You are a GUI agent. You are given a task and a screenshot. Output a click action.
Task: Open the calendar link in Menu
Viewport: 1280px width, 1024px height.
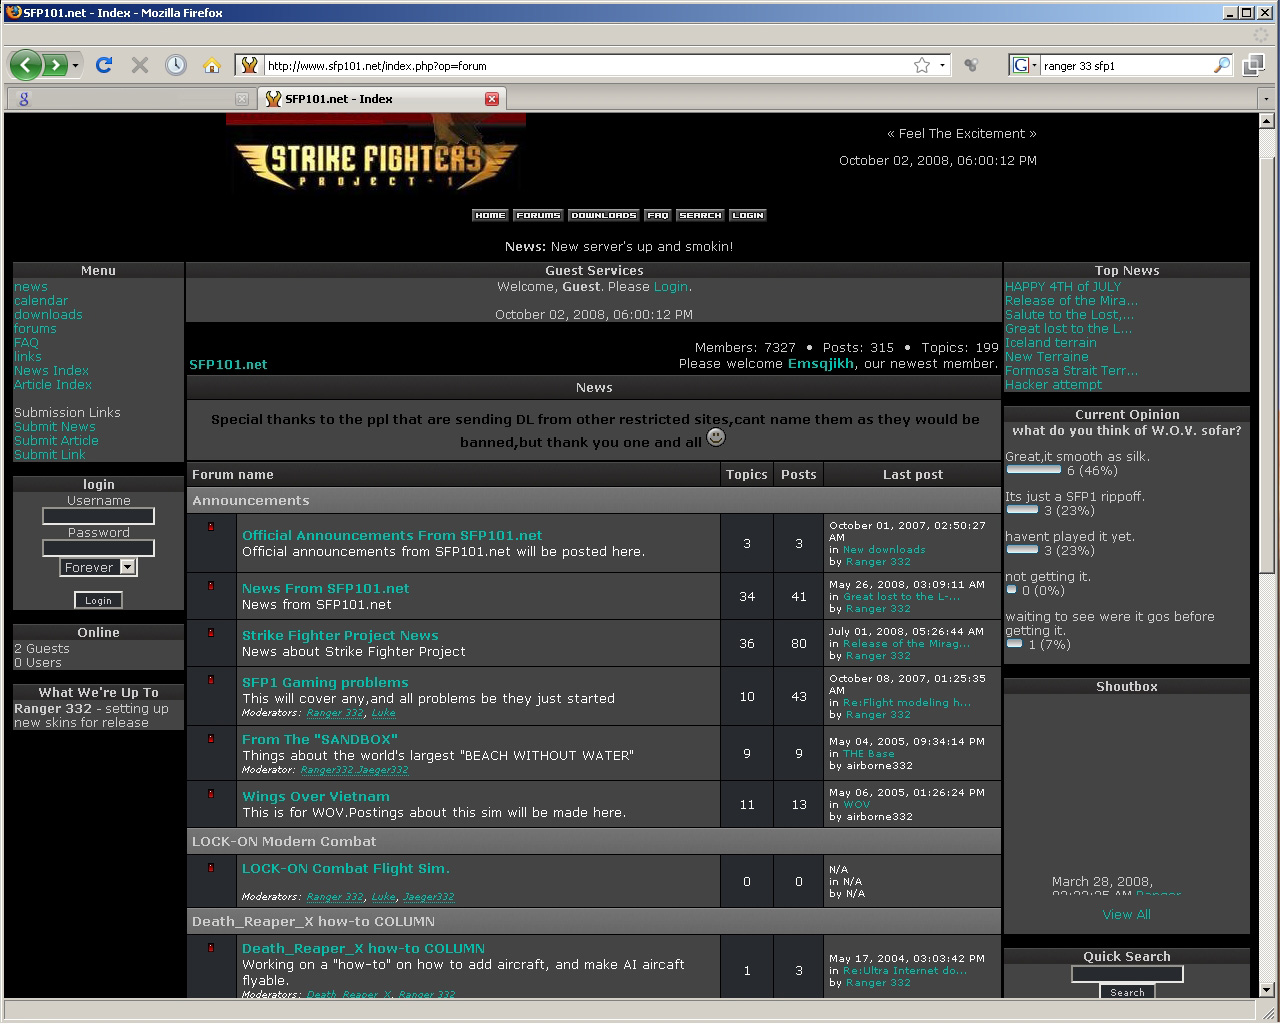click(x=41, y=300)
